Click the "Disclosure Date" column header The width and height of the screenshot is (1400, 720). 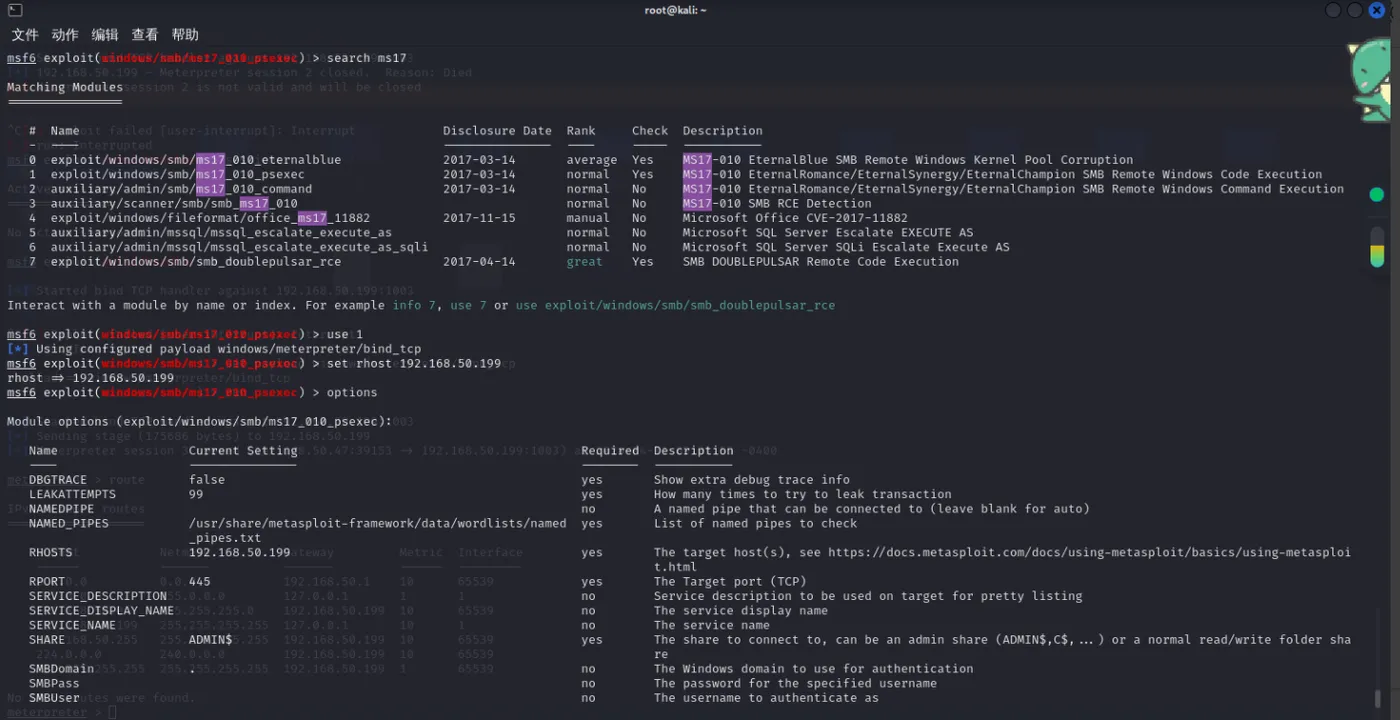[x=497, y=131]
